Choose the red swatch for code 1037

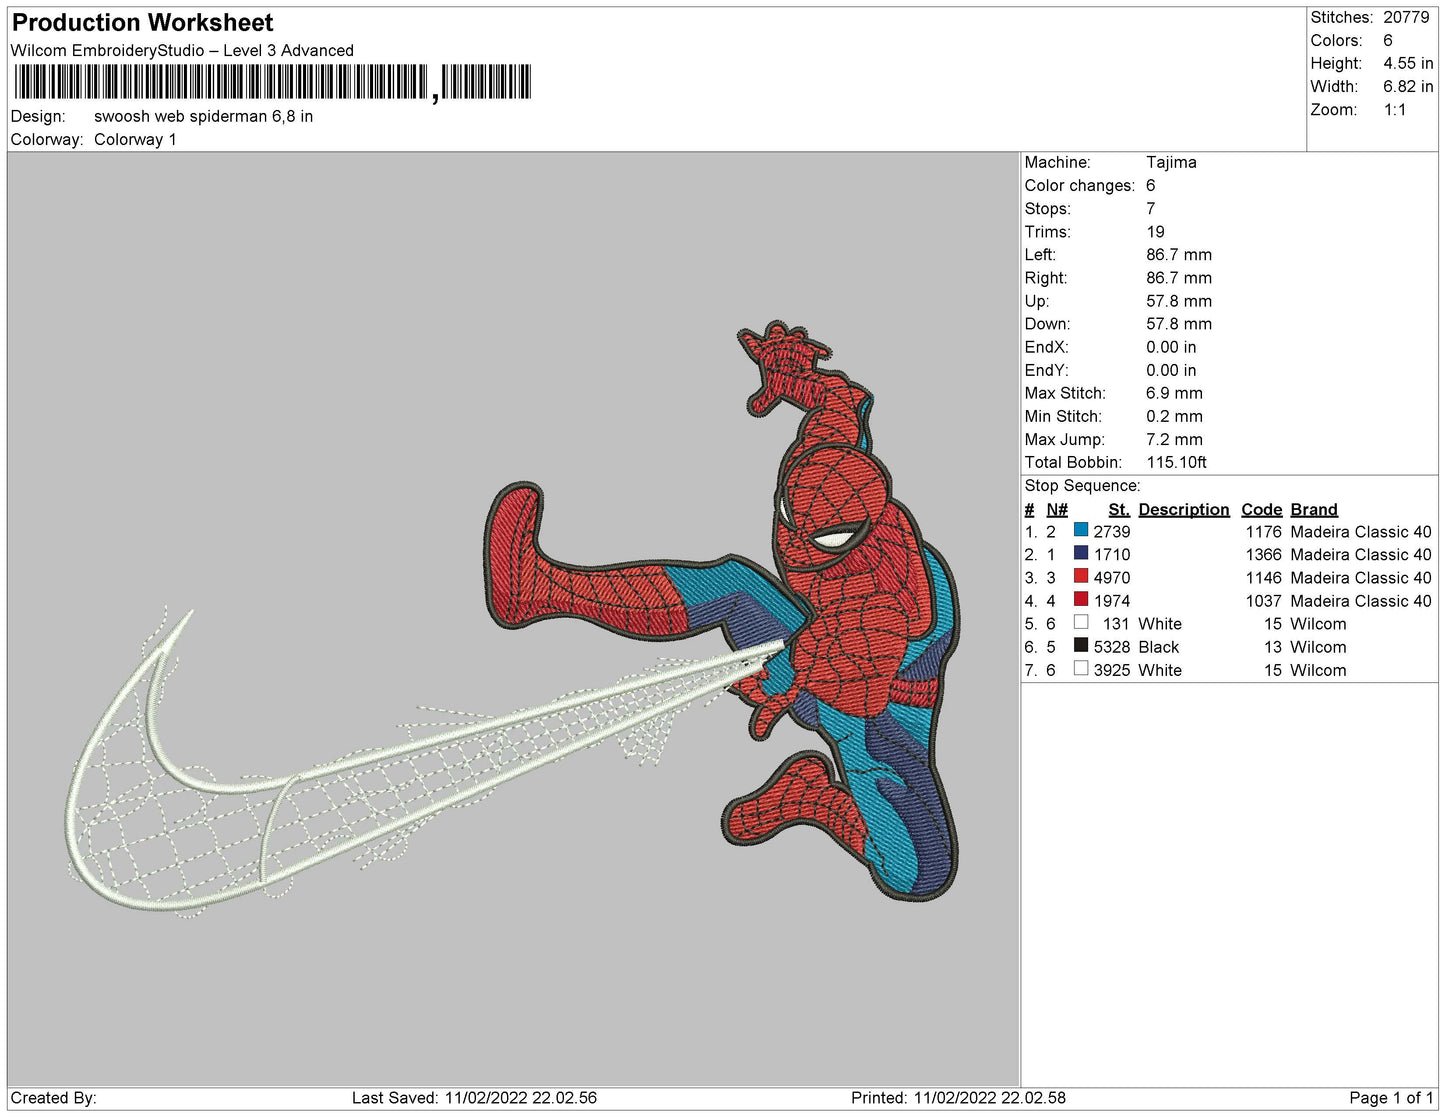[x=1080, y=599]
